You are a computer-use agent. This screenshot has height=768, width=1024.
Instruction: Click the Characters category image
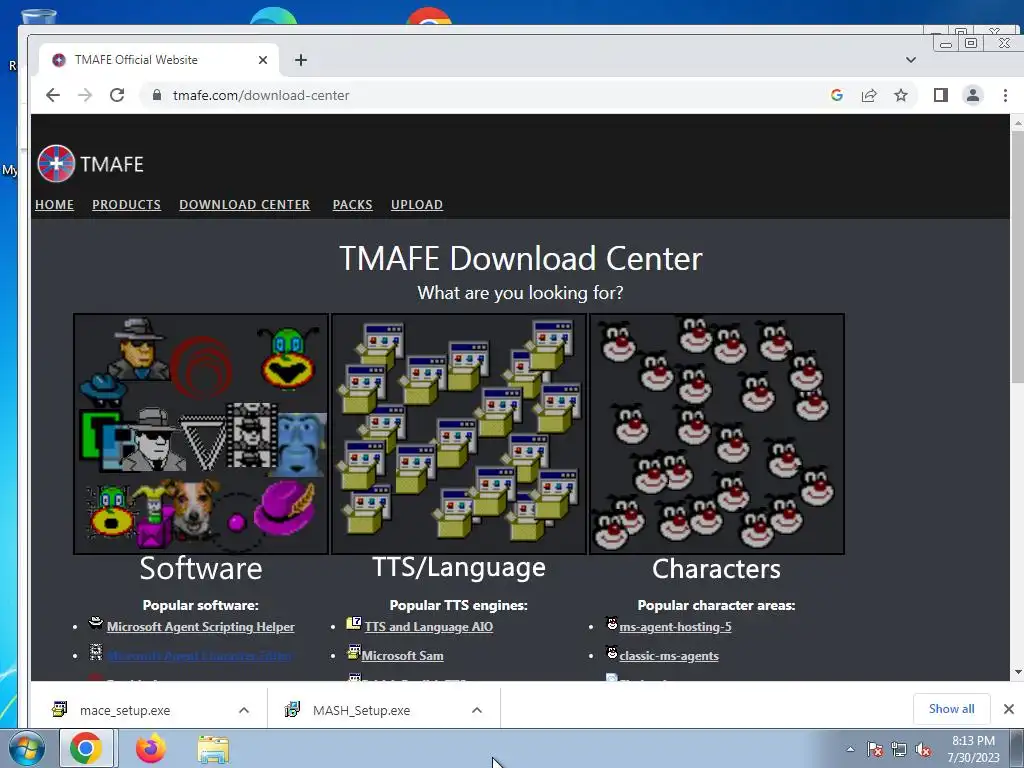716,434
